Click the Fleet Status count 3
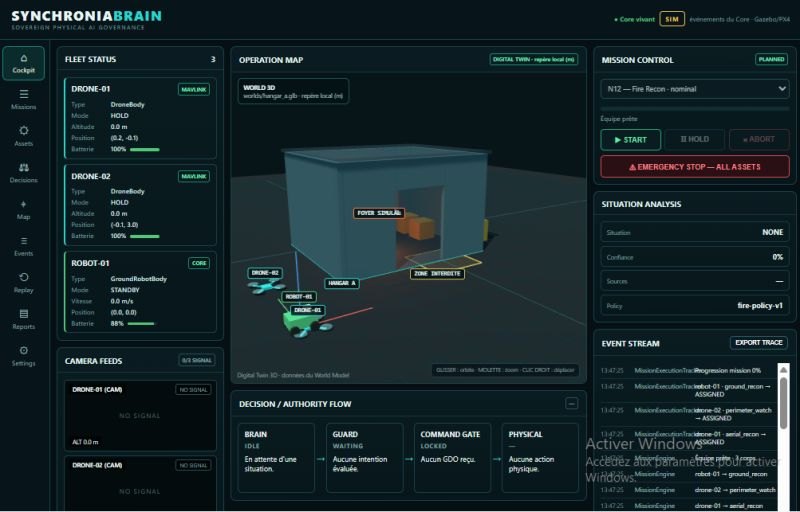This screenshot has width=800, height=512. (x=213, y=60)
